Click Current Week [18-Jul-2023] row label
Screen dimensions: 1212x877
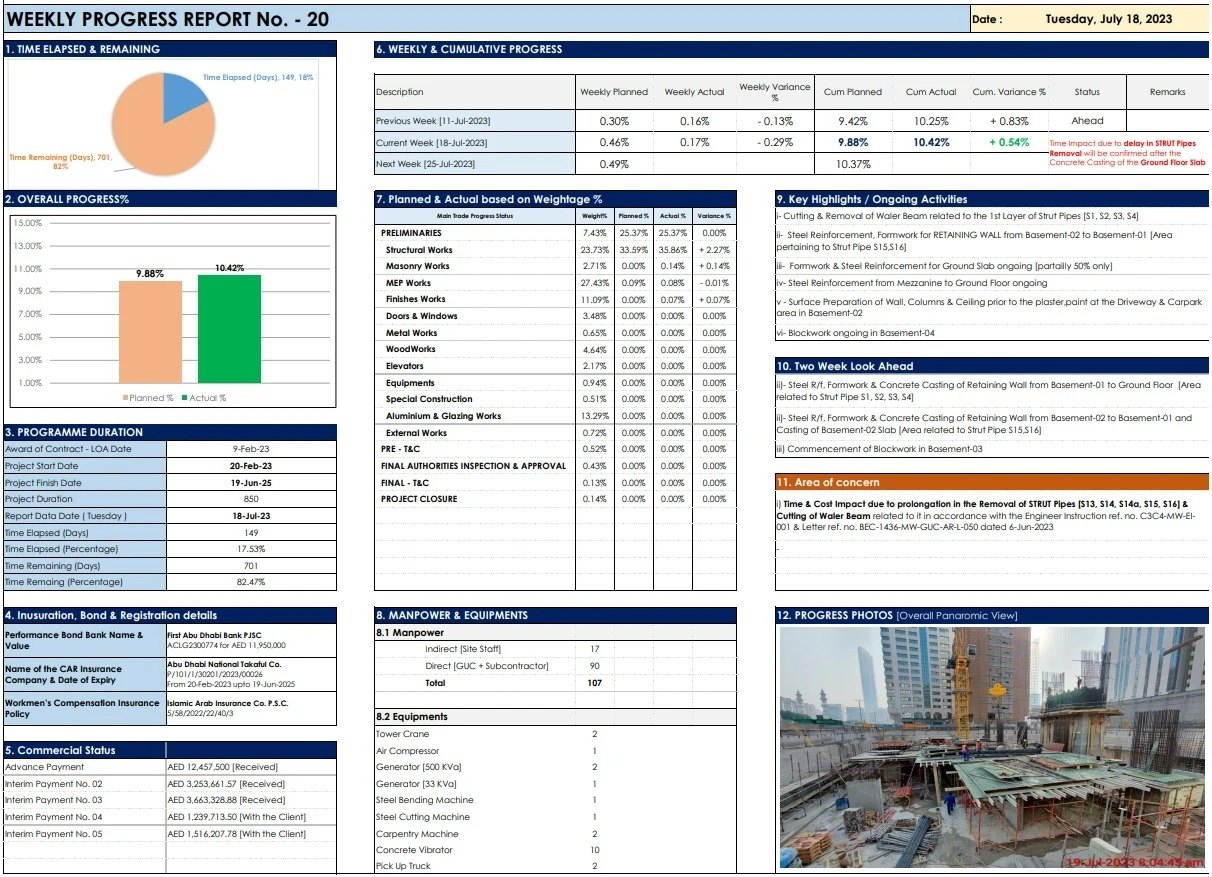coord(475,143)
